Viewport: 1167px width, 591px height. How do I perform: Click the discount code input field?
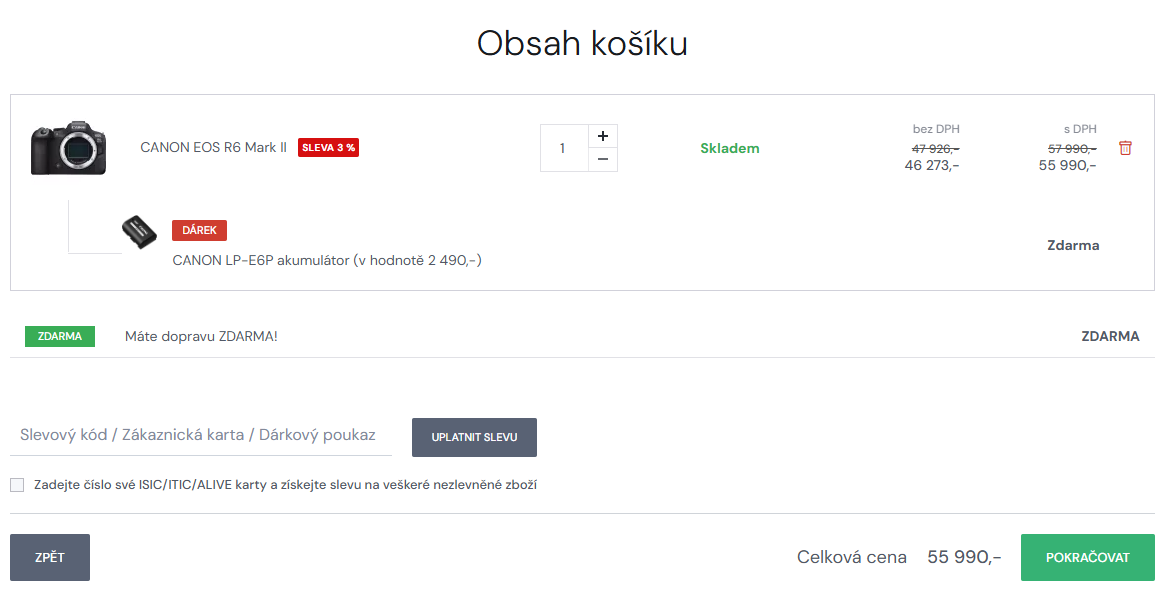[x=200, y=435]
